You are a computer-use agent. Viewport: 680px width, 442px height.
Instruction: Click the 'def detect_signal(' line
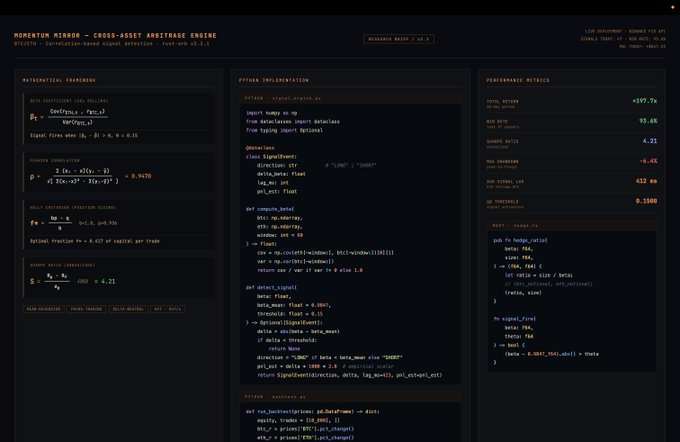click(271, 288)
